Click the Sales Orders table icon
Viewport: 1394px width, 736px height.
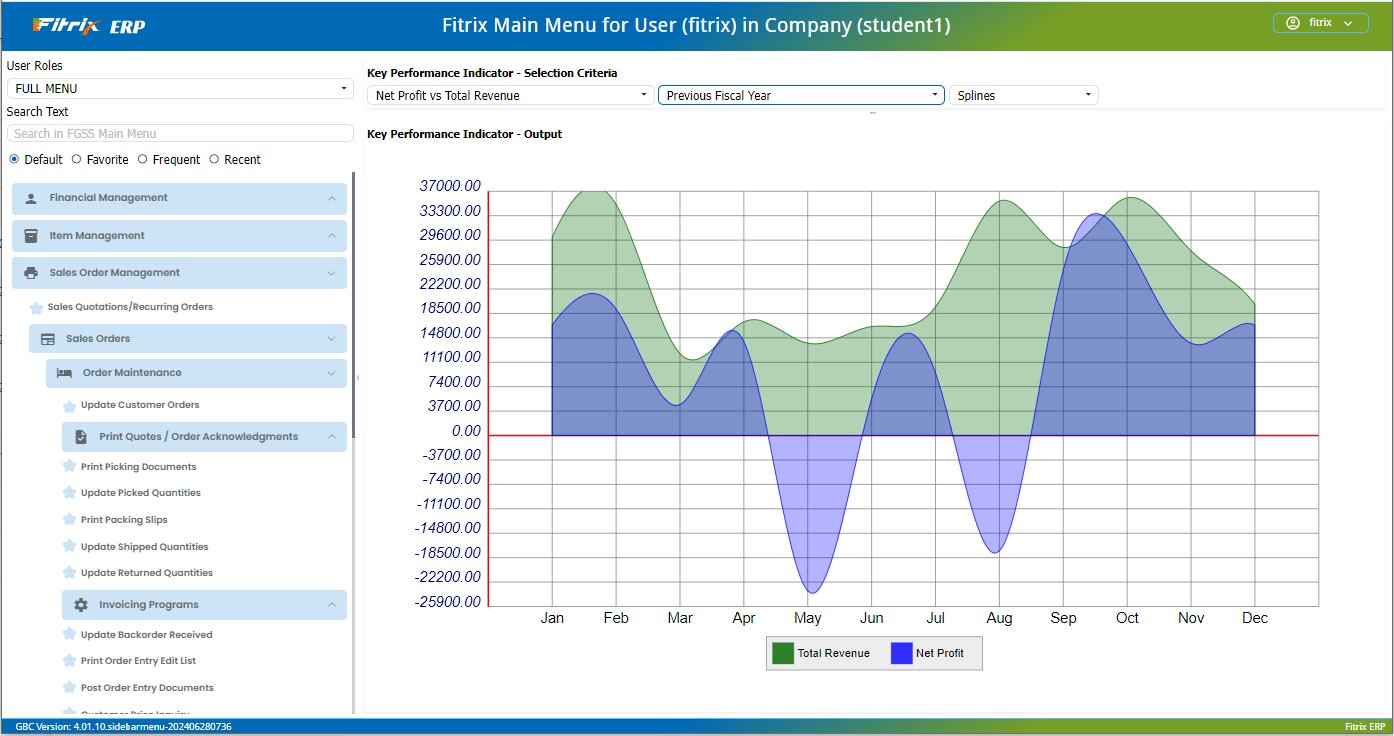47,339
